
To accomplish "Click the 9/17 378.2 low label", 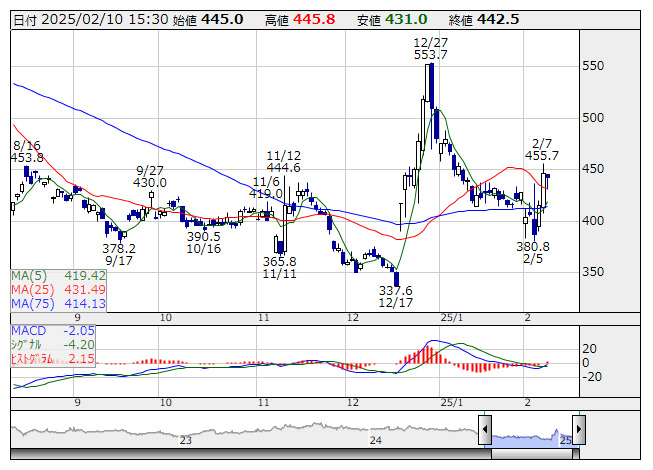I will (119, 255).
